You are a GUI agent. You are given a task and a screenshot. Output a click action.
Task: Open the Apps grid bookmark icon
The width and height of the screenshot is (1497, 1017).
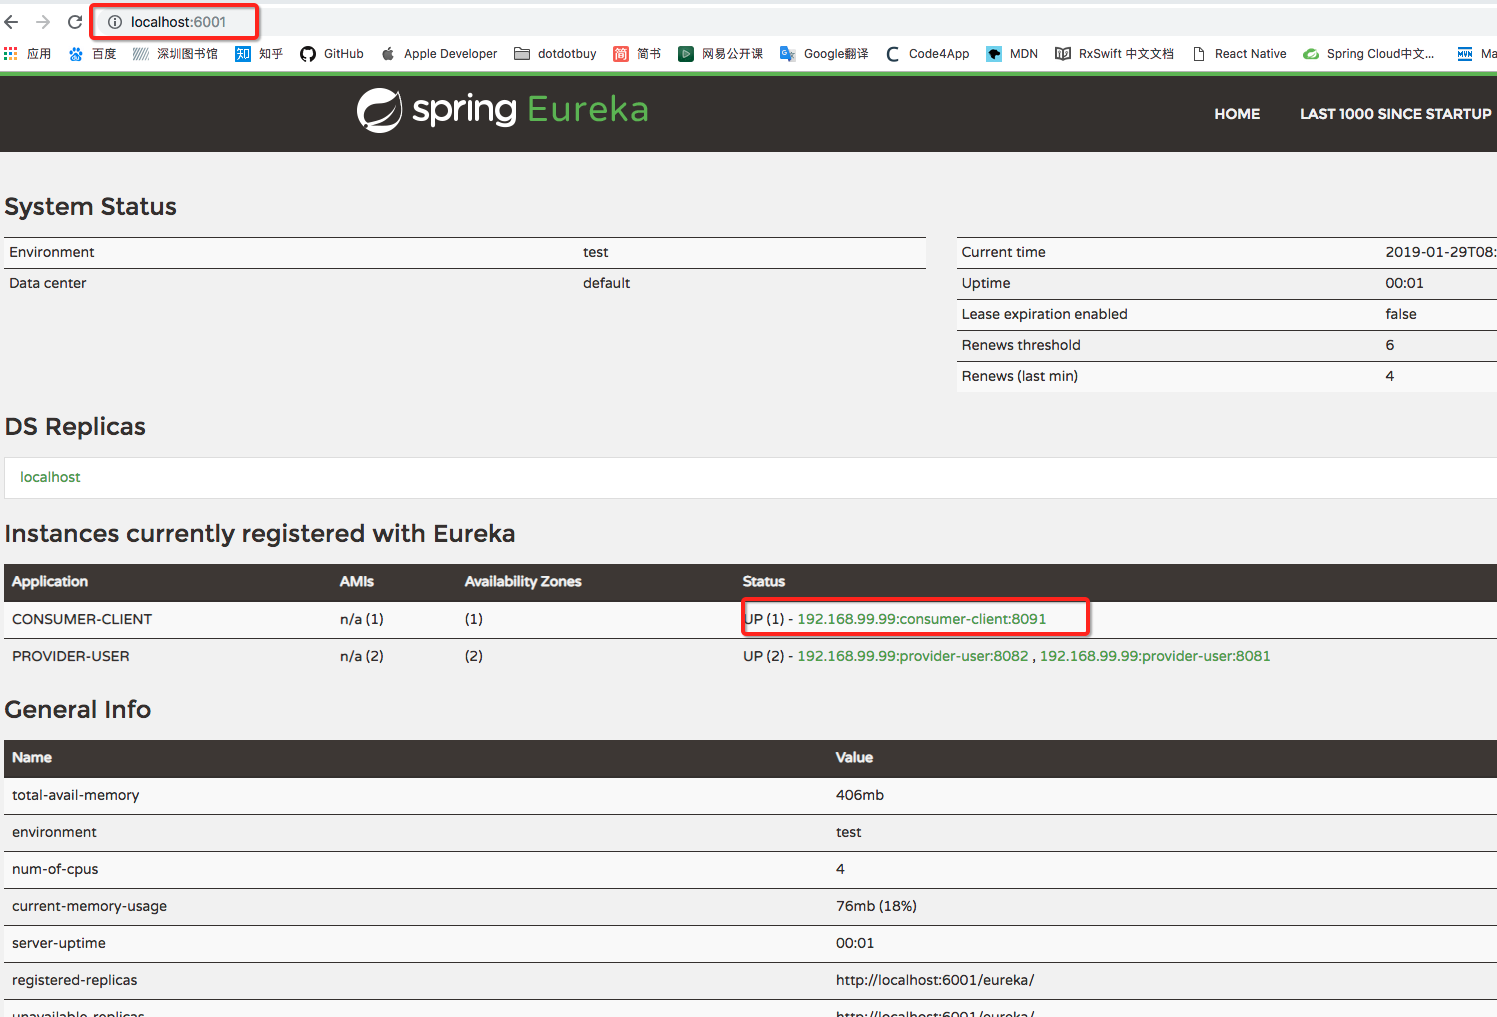click(11, 54)
